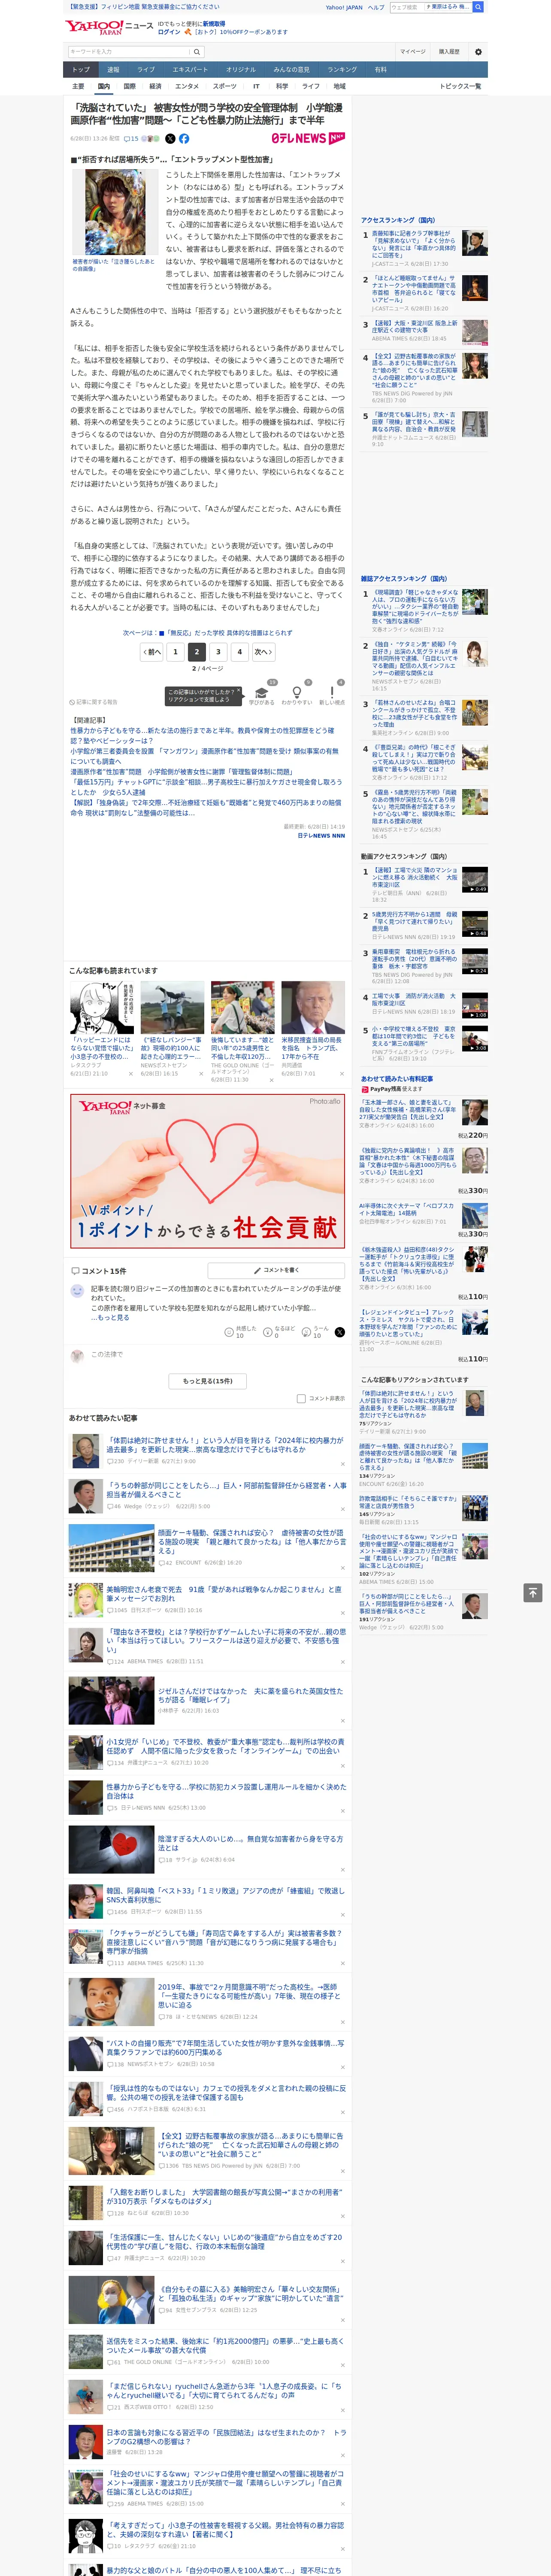551x2576 pixels.
Task: Open settings via the gear icon
Action: click(478, 52)
